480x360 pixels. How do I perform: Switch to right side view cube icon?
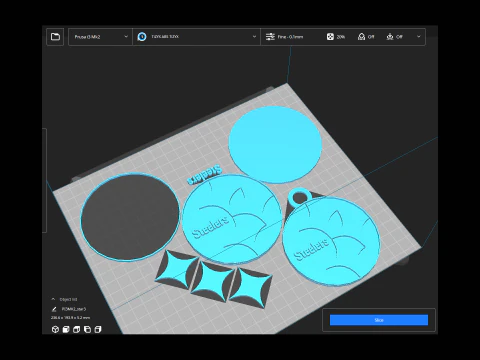[98, 329]
